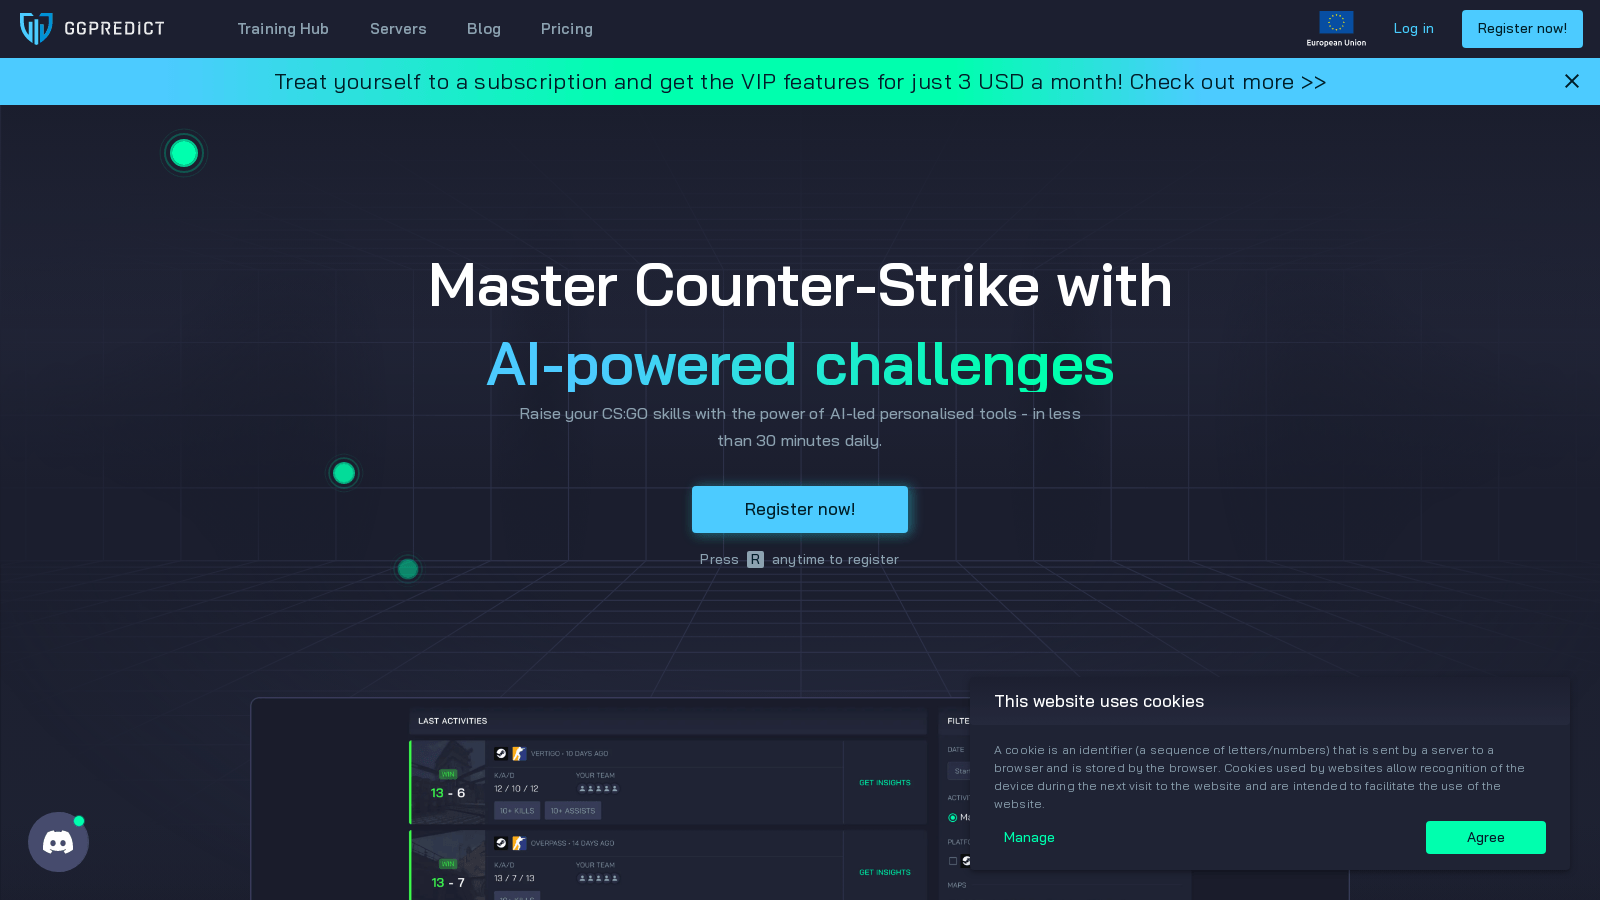Click the R keyboard key hint
The image size is (1600, 900).
point(755,559)
